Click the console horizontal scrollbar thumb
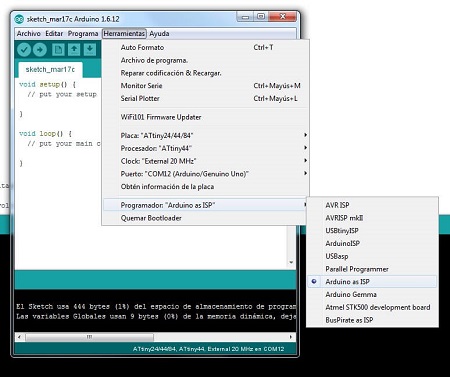Viewport: 450px width, 377px height. click(x=89, y=337)
